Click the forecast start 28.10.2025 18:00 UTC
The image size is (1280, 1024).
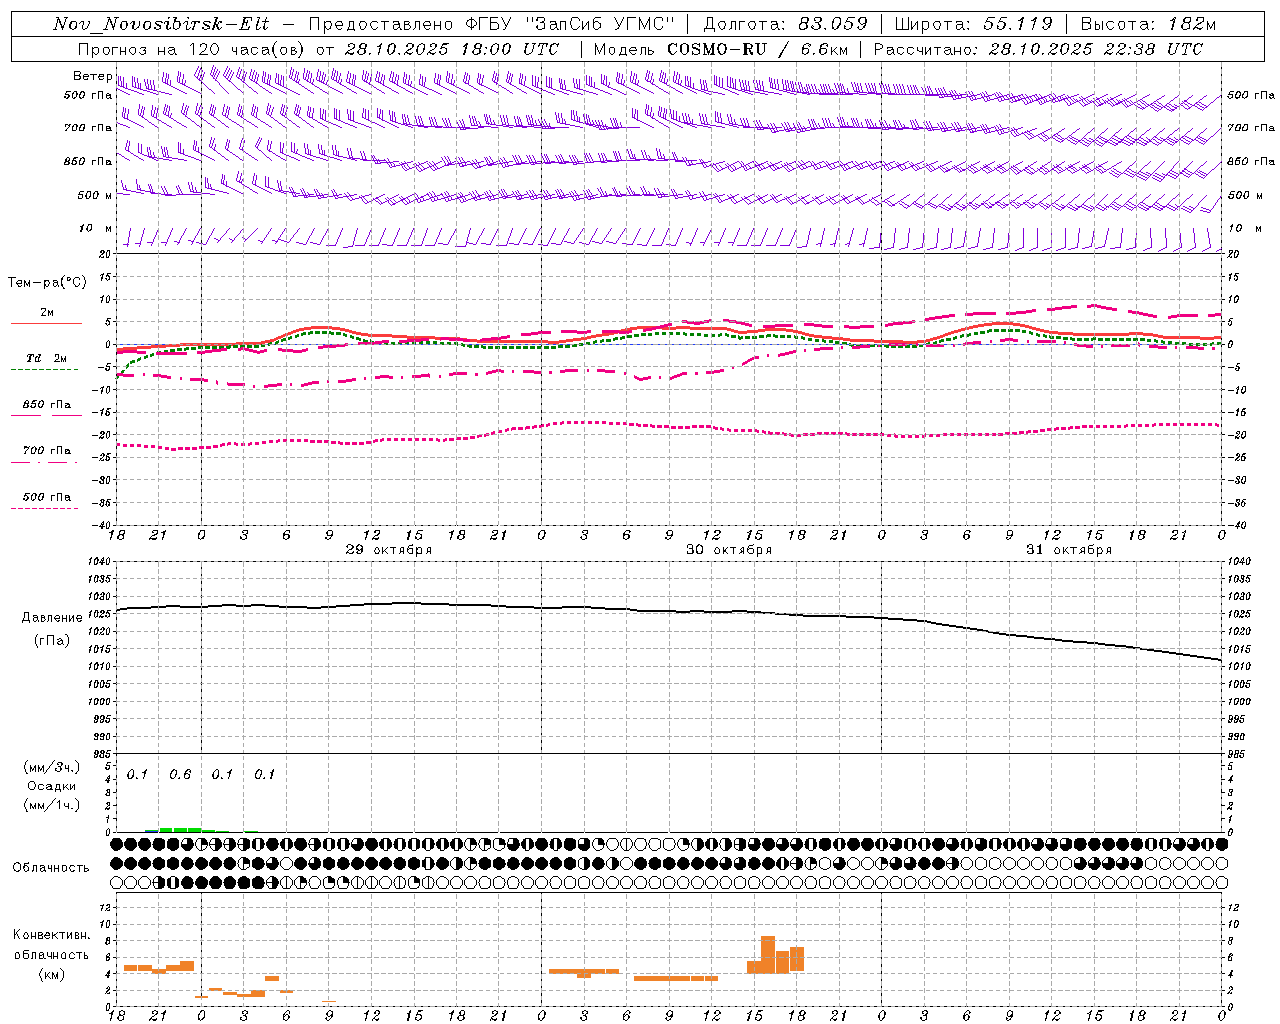[x=452, y=49]
